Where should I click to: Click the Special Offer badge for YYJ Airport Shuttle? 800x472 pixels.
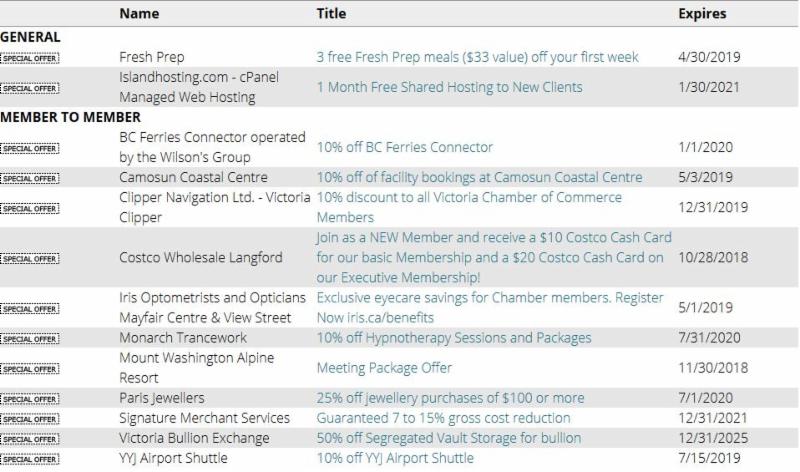pos(30,459)
